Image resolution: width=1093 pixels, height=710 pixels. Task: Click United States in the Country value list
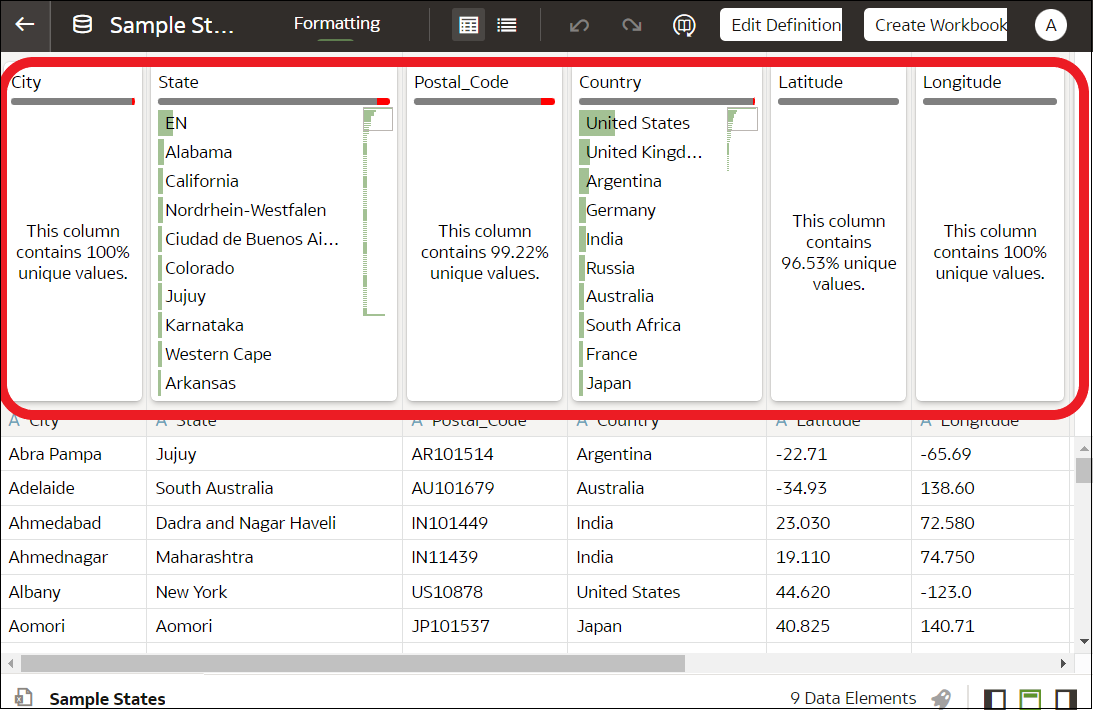635,122
